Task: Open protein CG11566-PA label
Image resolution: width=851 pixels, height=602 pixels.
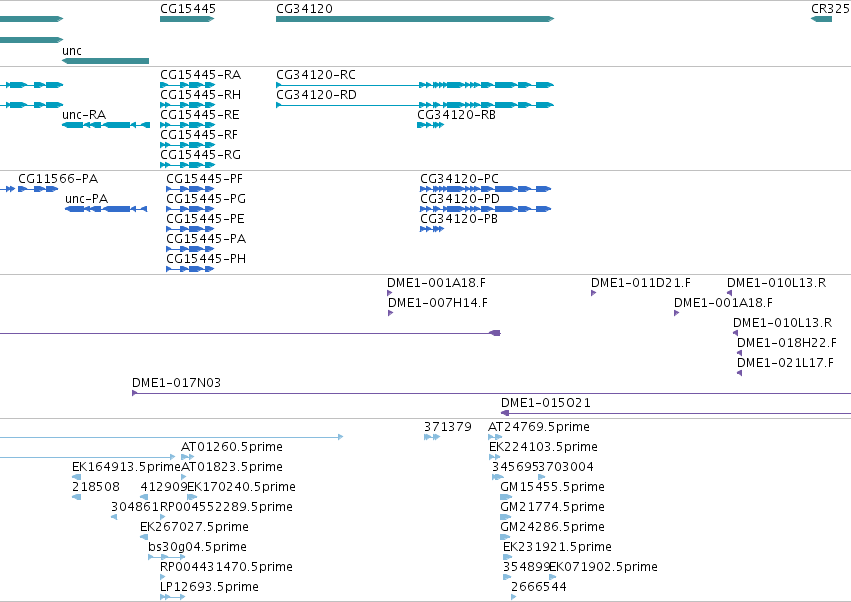Action: pos(58,179)
